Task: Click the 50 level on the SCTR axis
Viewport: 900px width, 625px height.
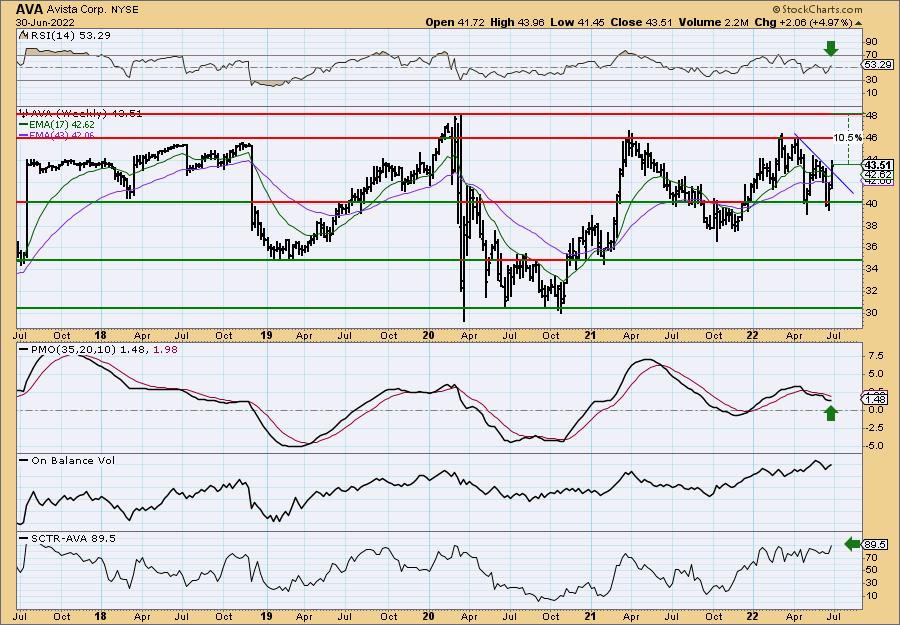Action: (x=871, y=570)
